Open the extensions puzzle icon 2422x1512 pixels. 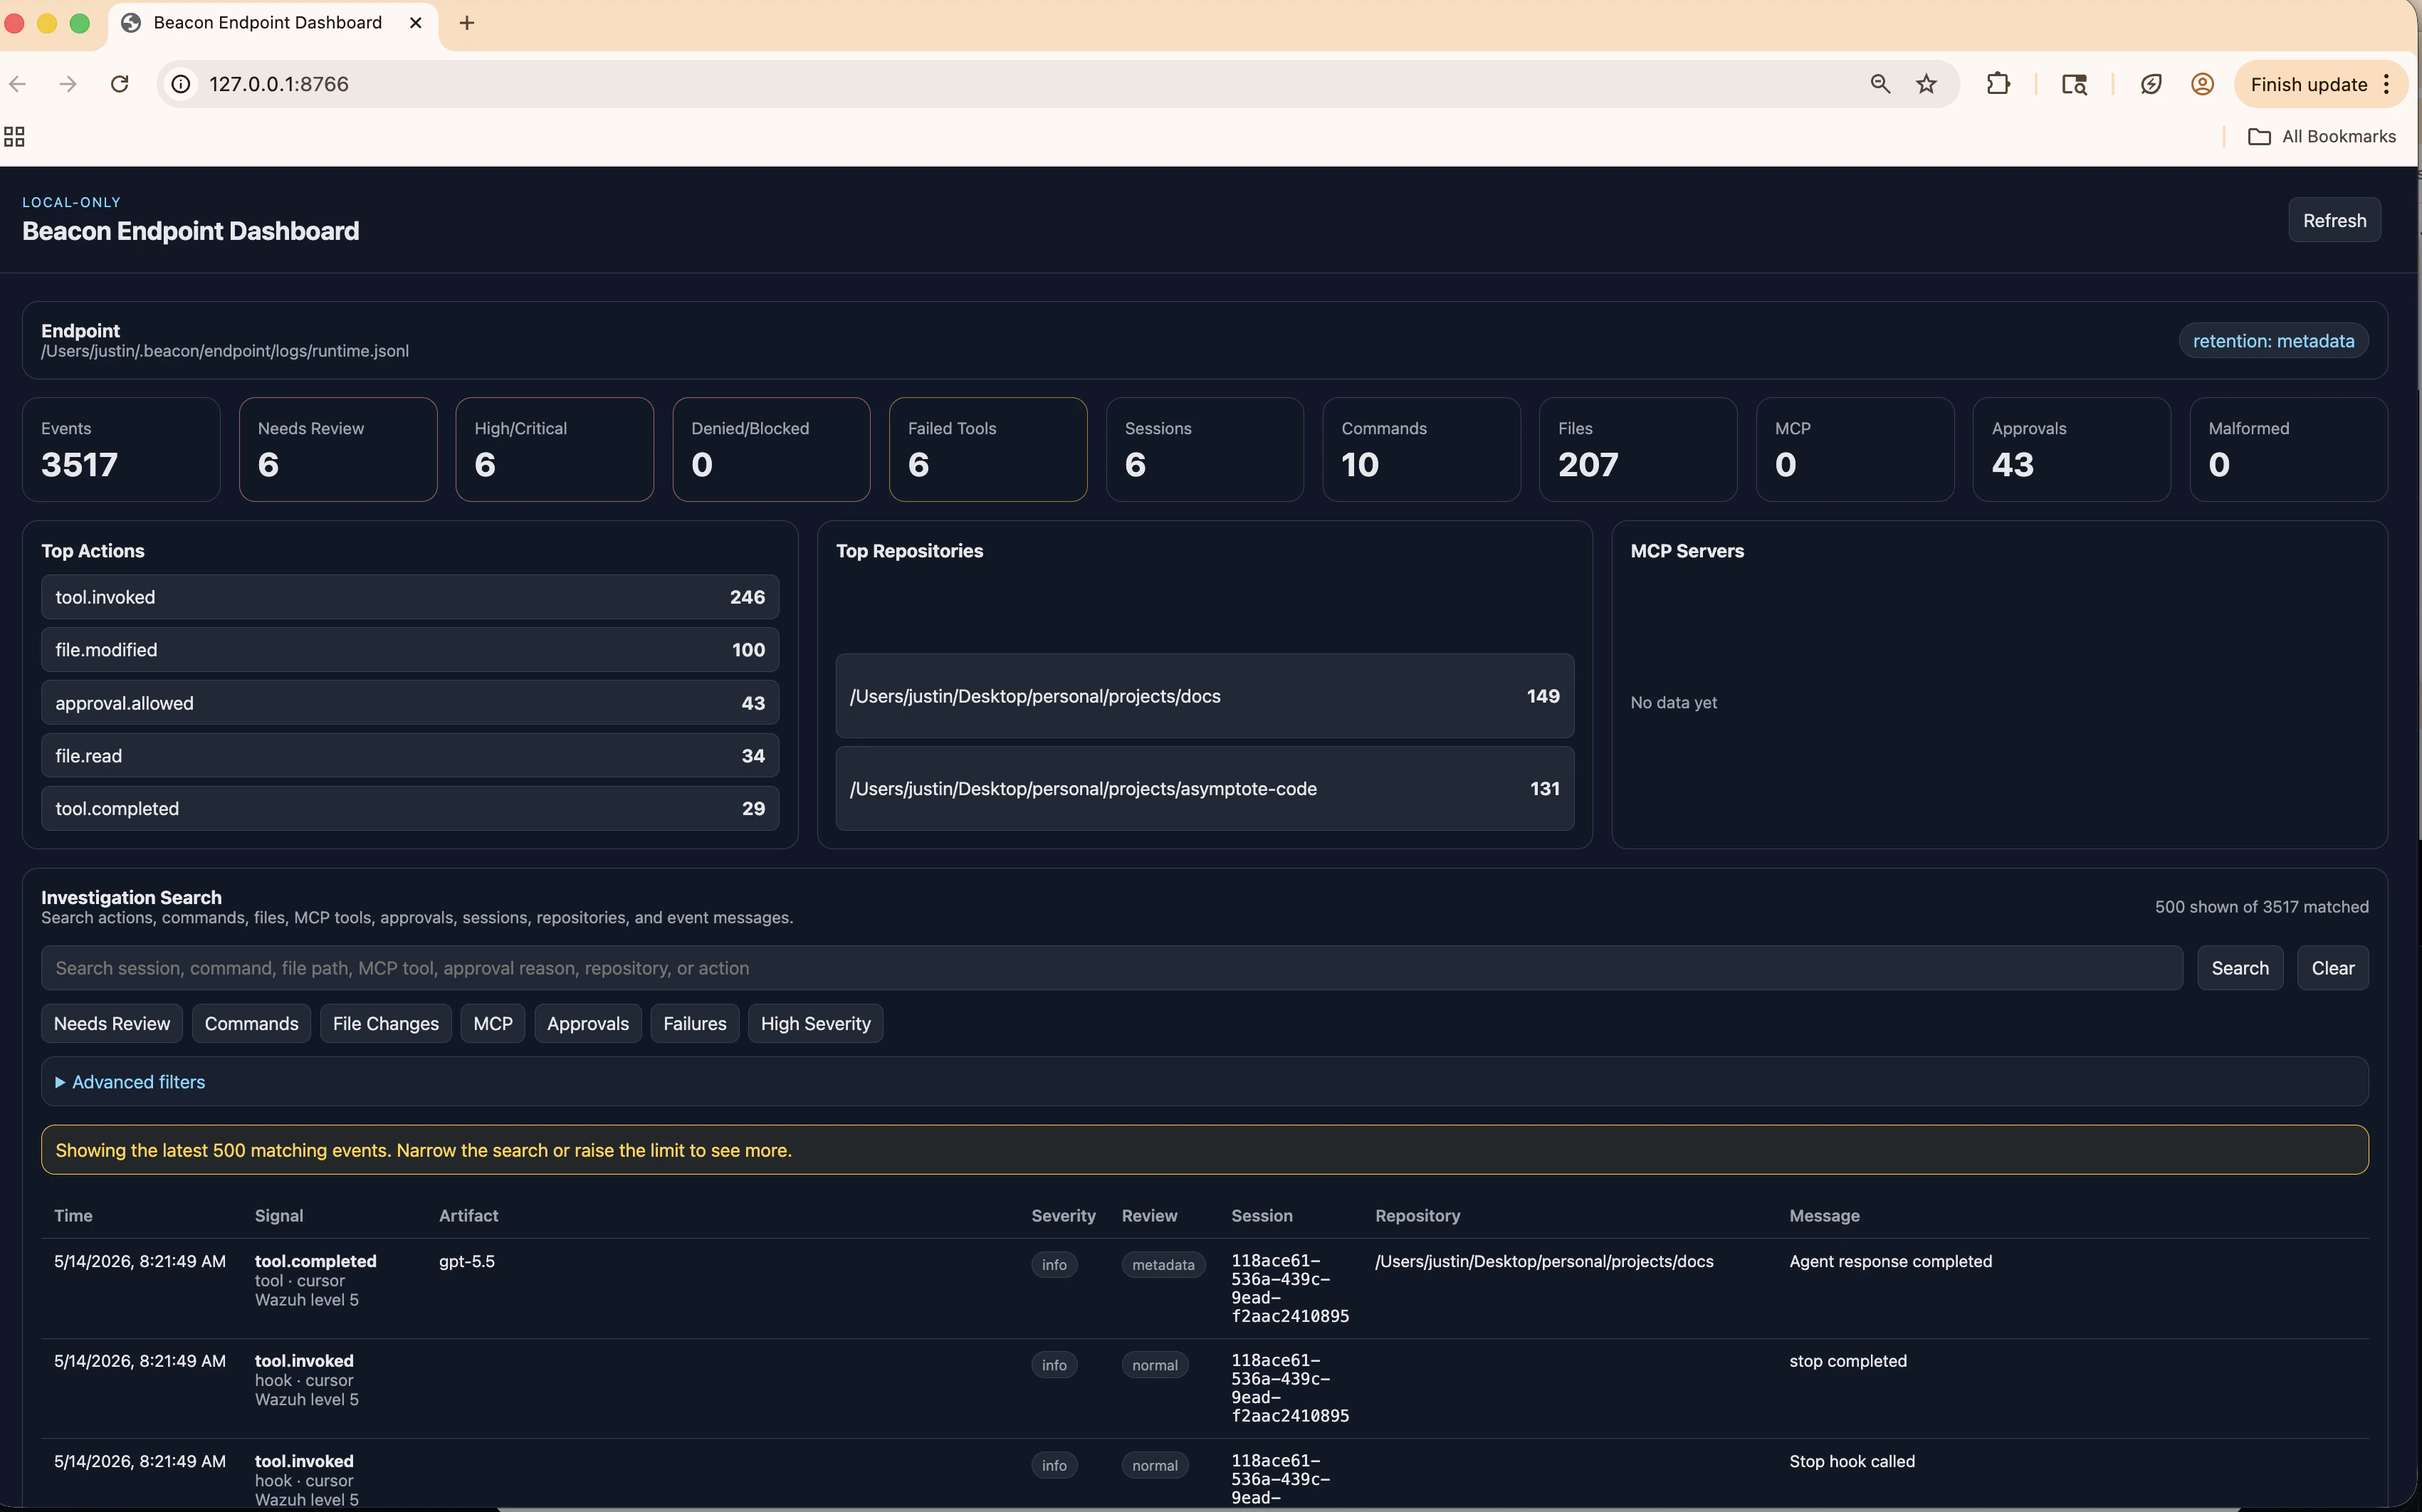[1998, 84]
